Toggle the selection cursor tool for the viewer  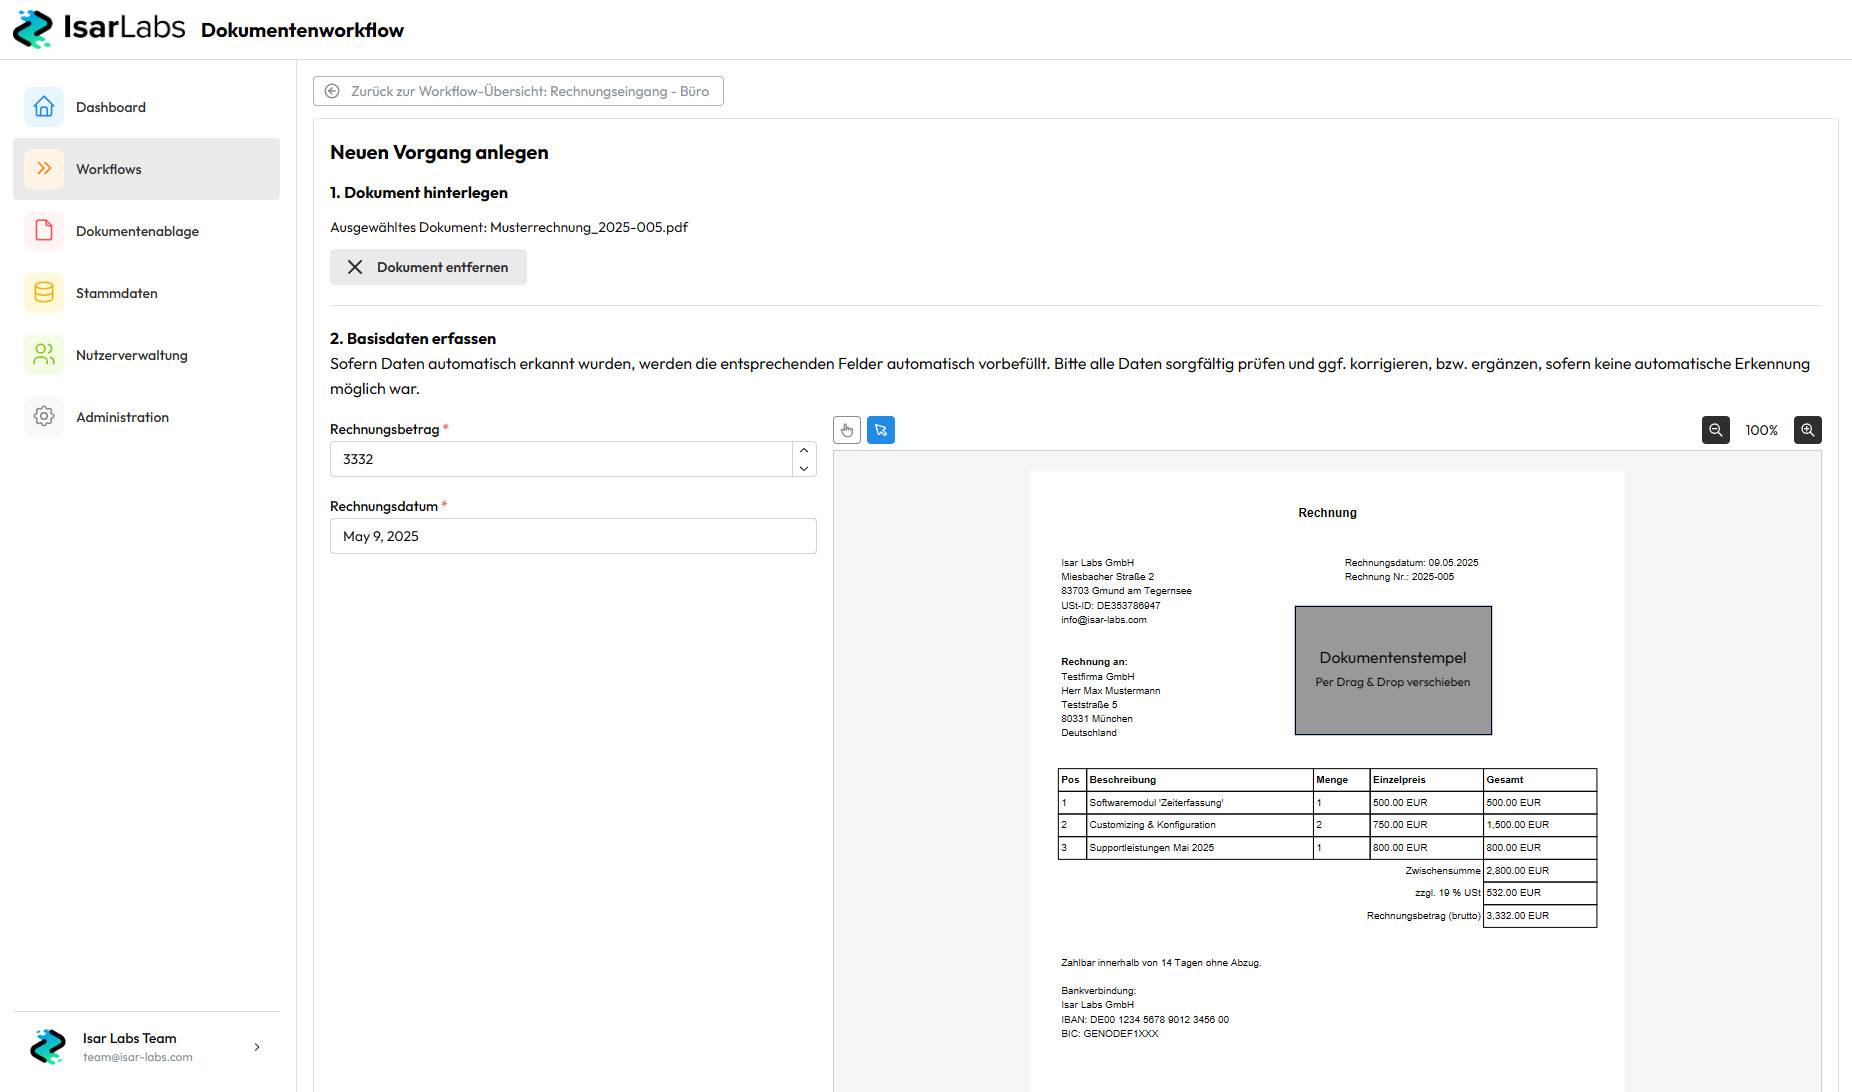pyautogui.click(x=881, y=430)
